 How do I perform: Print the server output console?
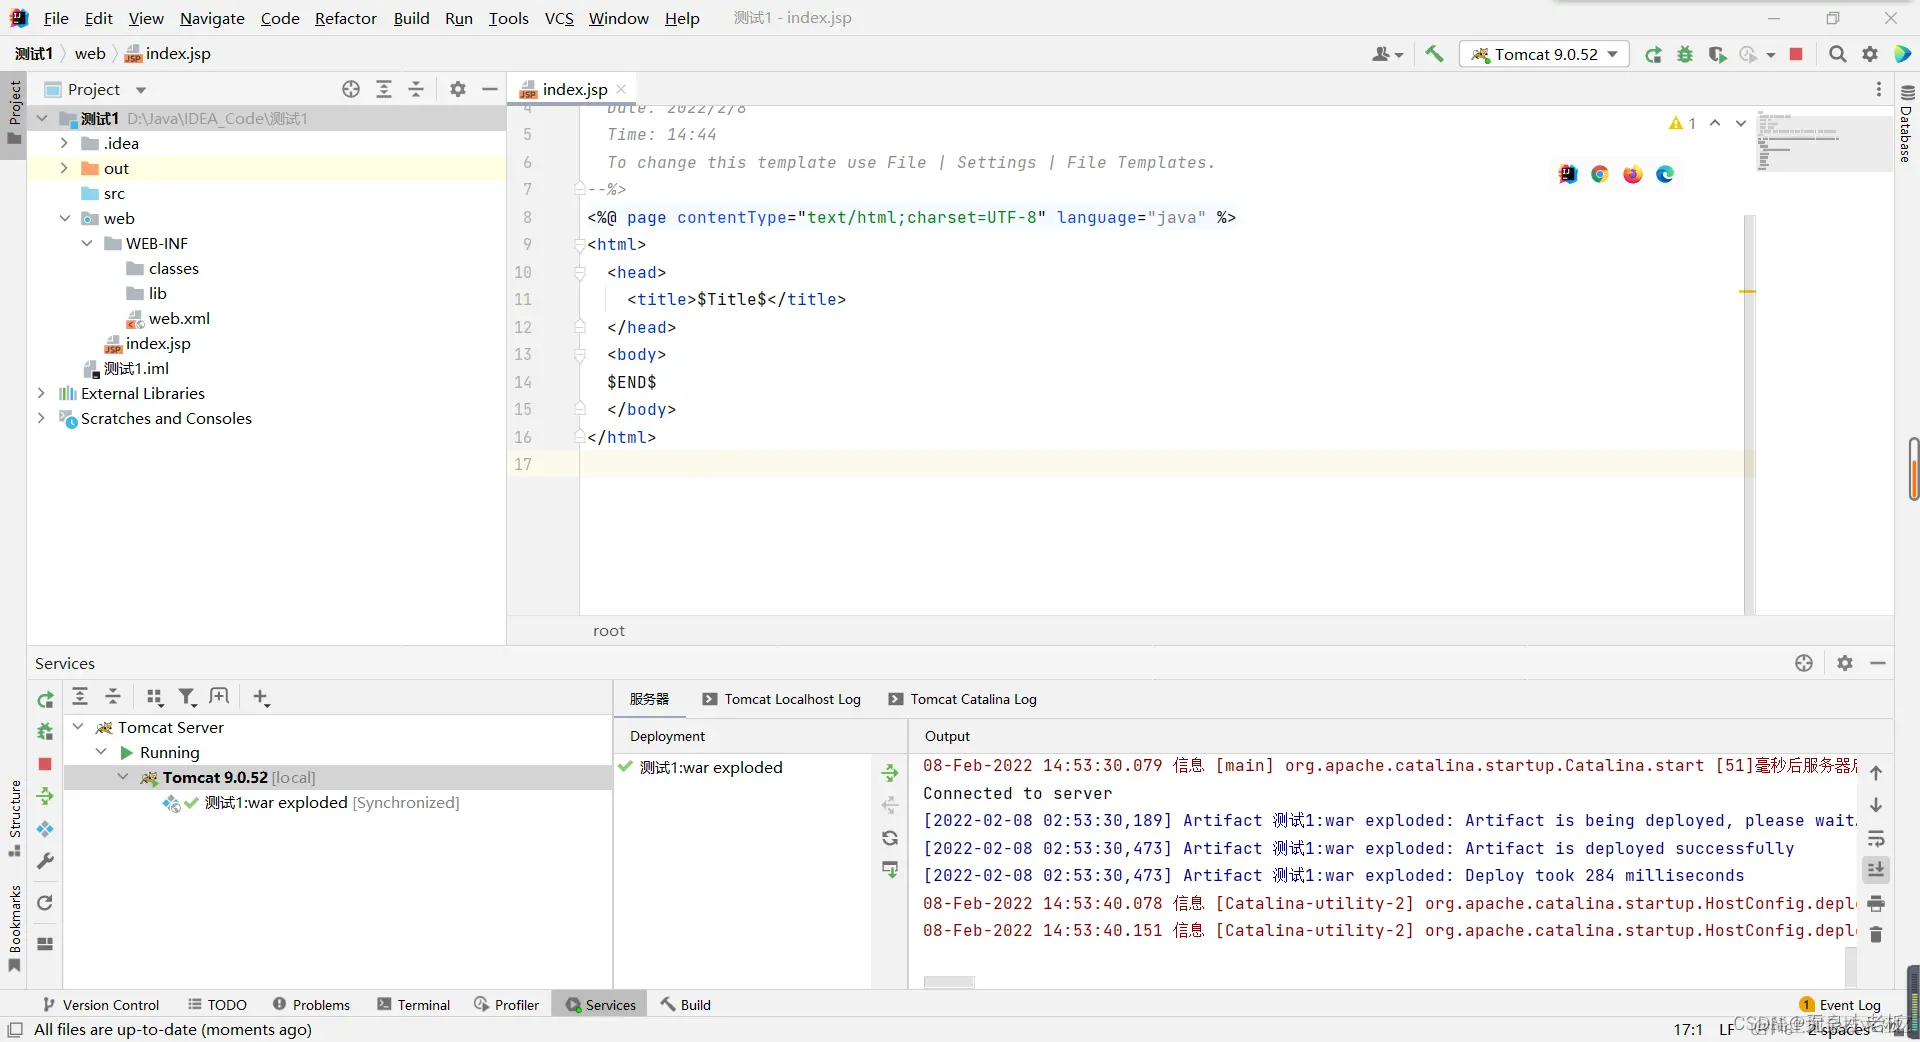coord(1876,903)
